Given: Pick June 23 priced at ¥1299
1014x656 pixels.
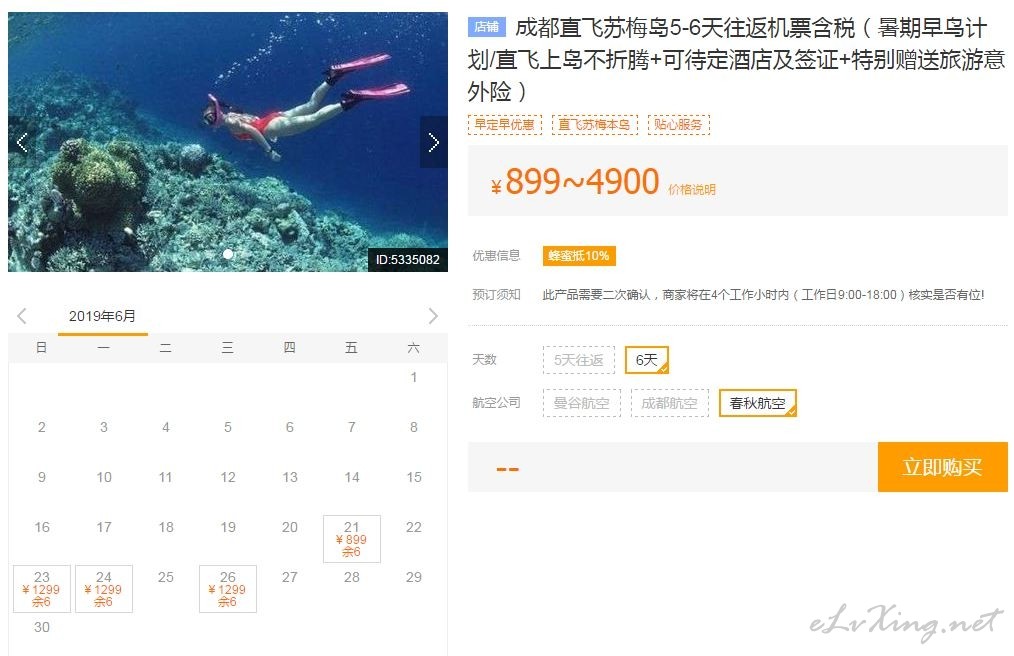Looking at the screenshot, I should pyautogui.click(x=41, y=589).
